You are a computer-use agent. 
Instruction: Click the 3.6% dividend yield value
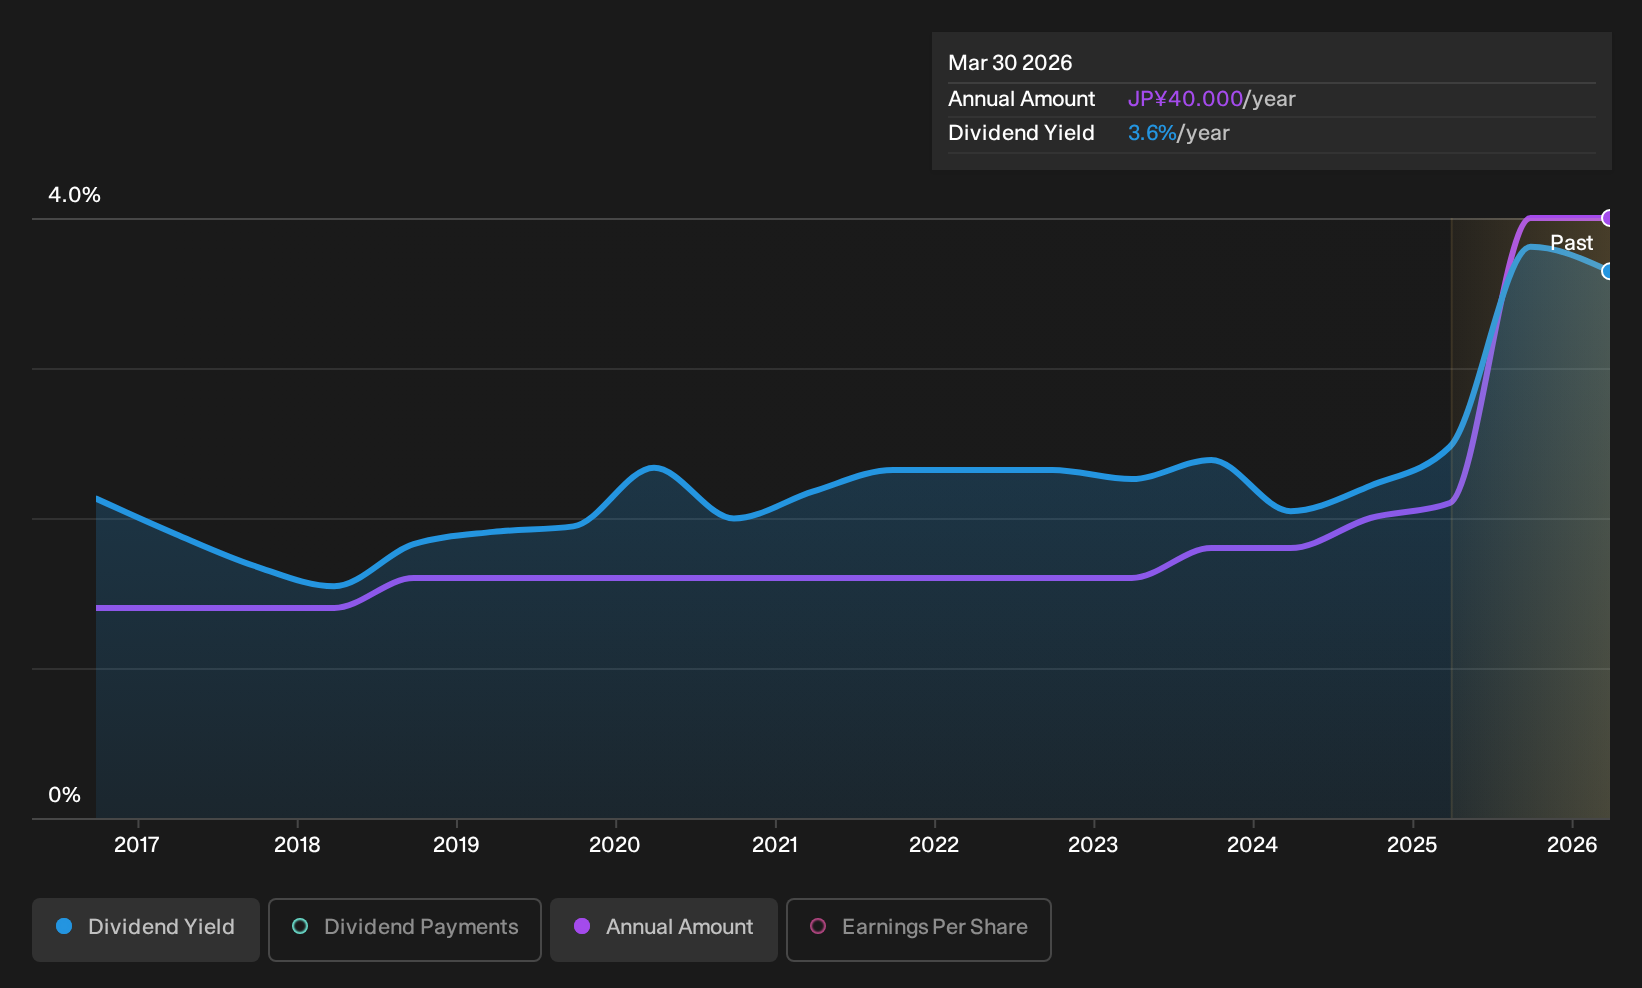(x=1152, y=133)
